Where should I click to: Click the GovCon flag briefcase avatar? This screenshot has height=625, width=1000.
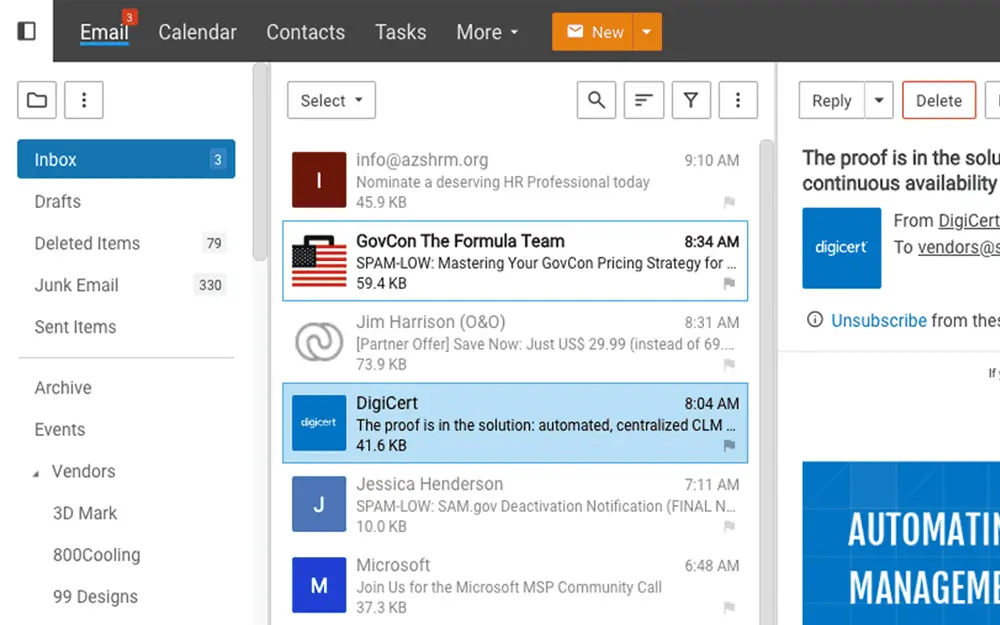tap(319, 261)
